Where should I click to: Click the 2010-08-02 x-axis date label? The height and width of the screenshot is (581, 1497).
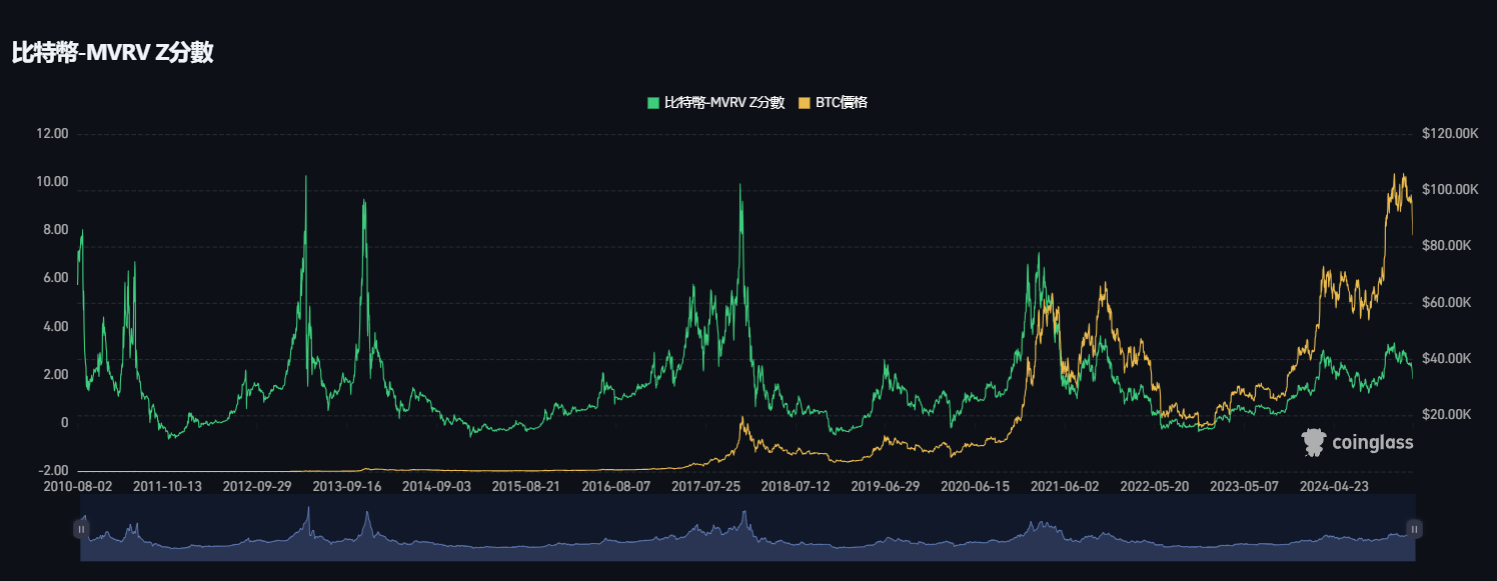pos(77,486)
